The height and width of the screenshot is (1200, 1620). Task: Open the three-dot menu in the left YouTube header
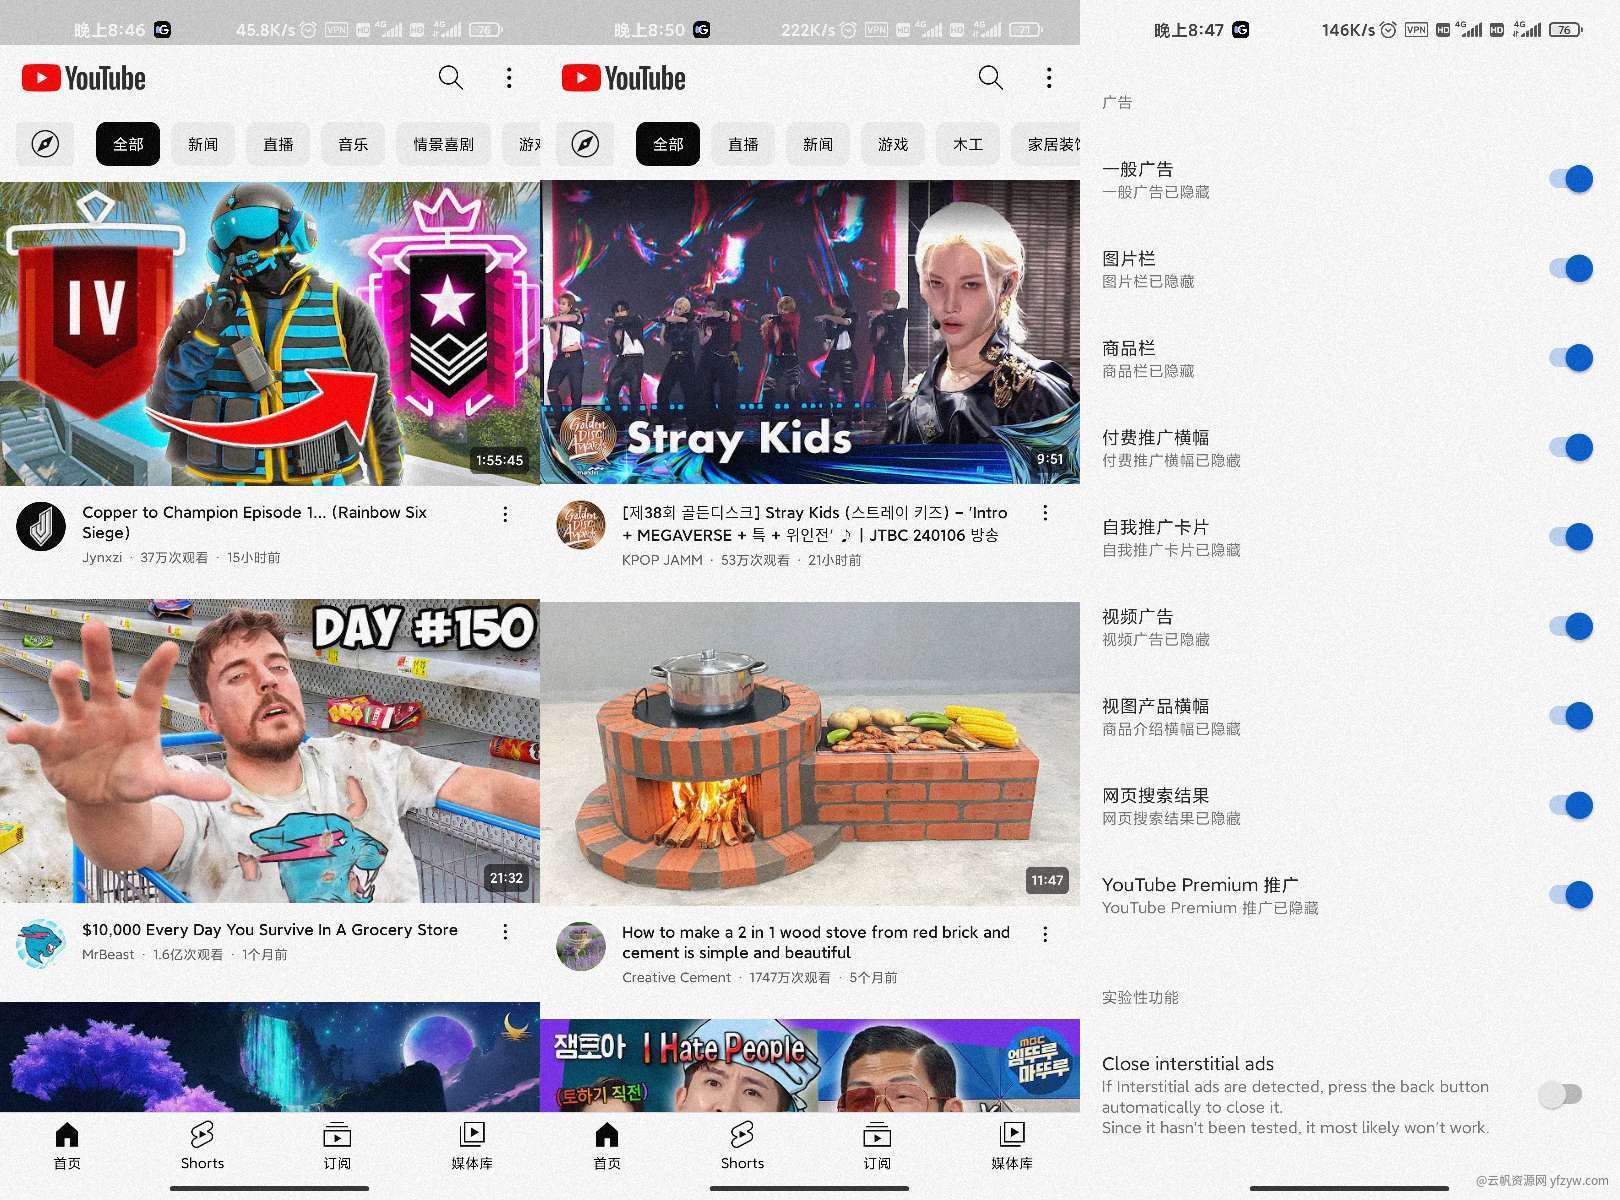click(x=509, y=78)
